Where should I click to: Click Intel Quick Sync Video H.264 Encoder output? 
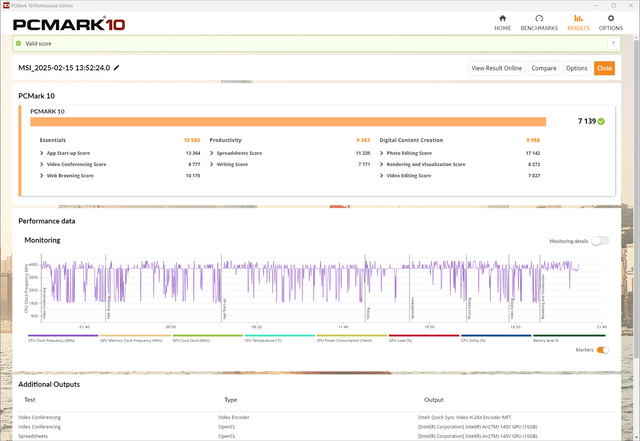click(x=464, y=417)
